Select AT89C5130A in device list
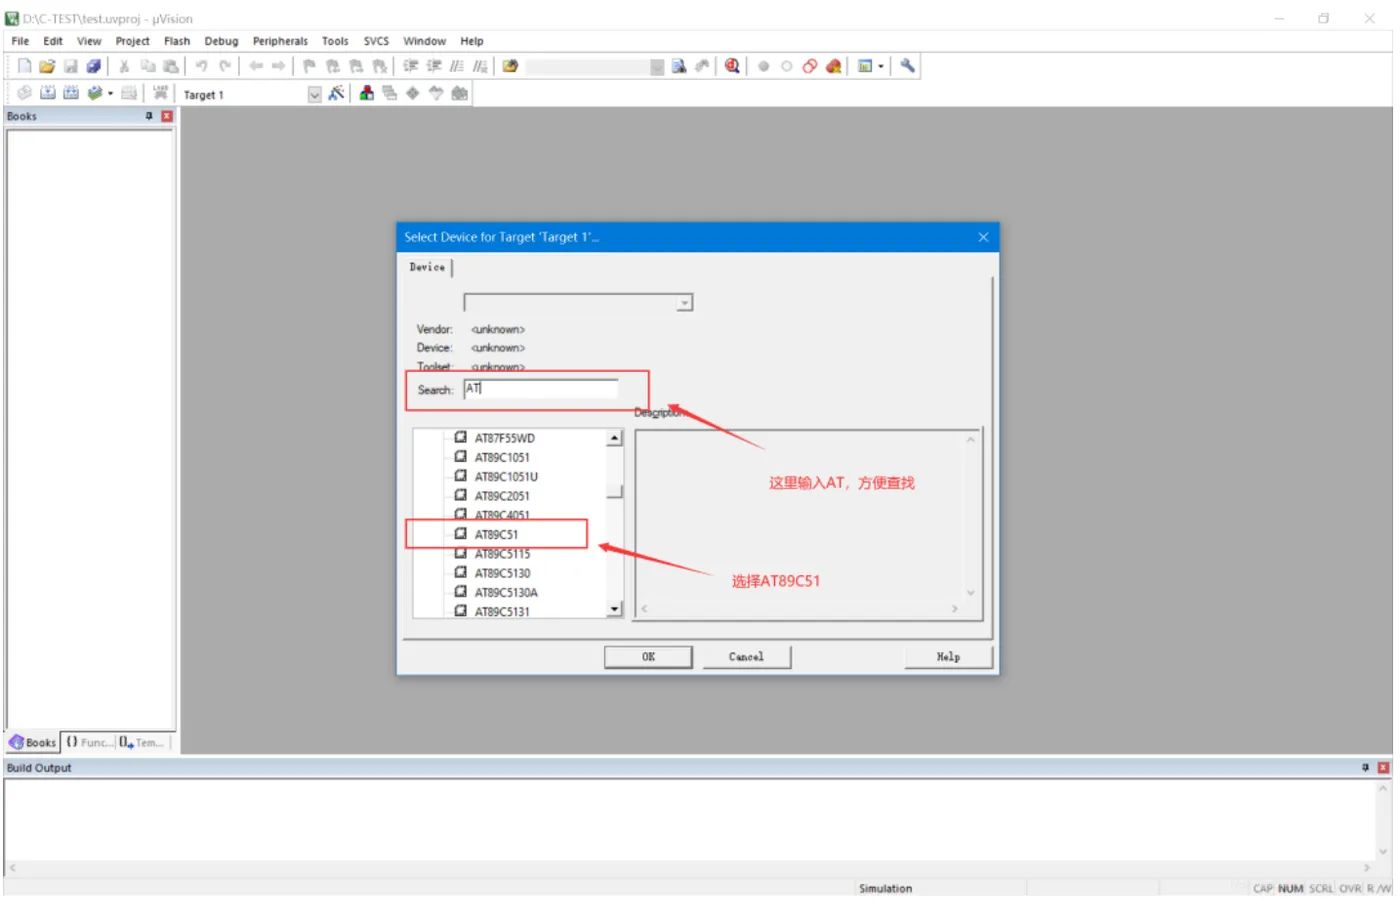 pos(506,592)
